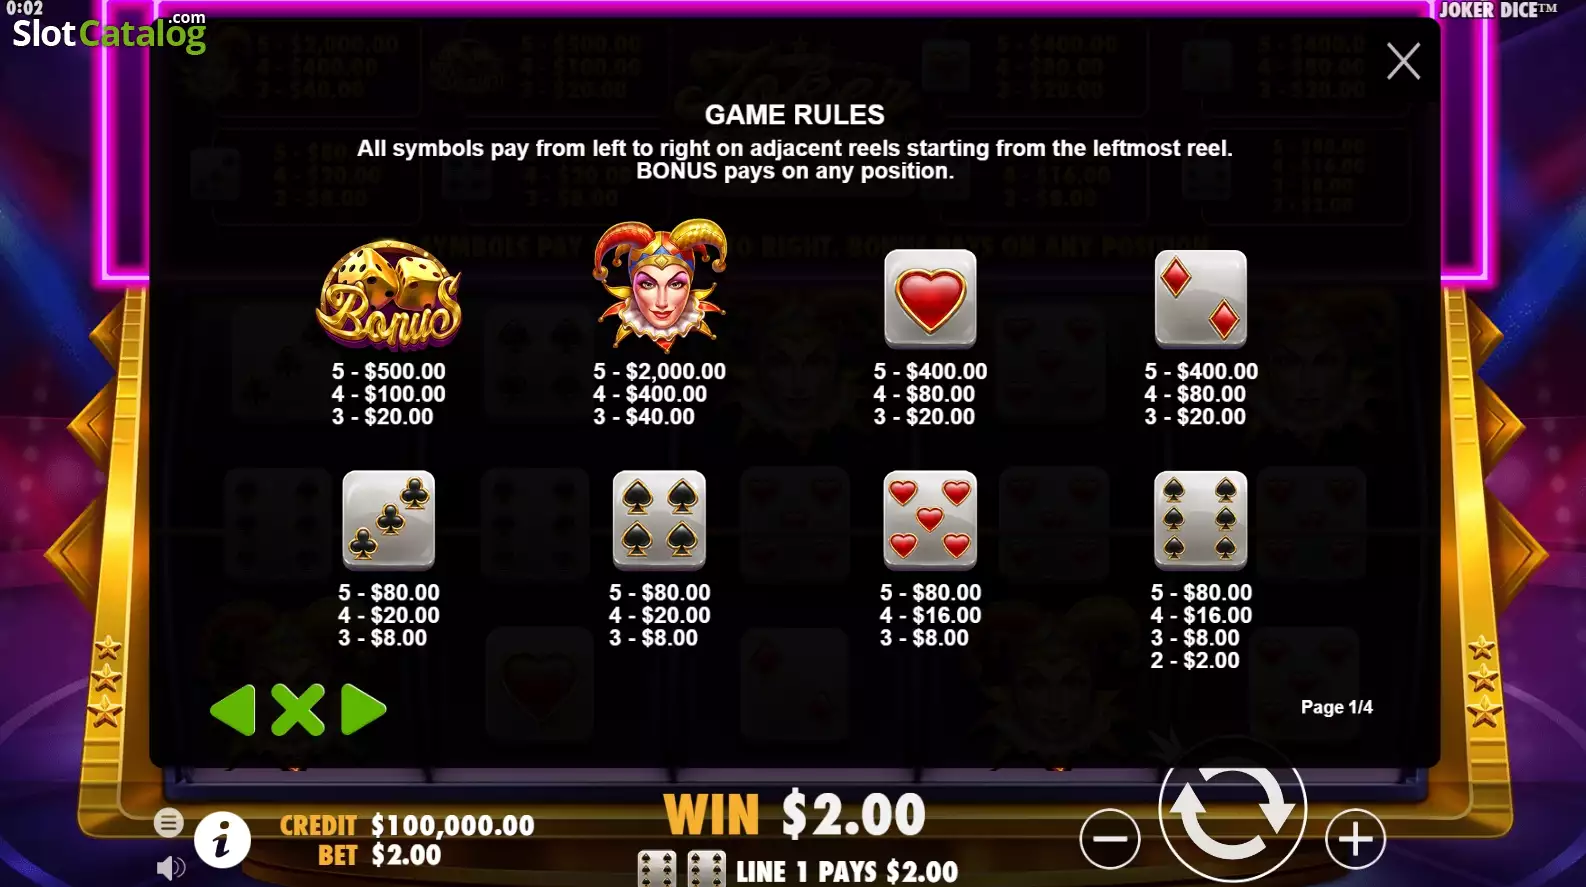1586x887 pixels.
Task: Select the four spades dice symbol
Action: point(660,520)
